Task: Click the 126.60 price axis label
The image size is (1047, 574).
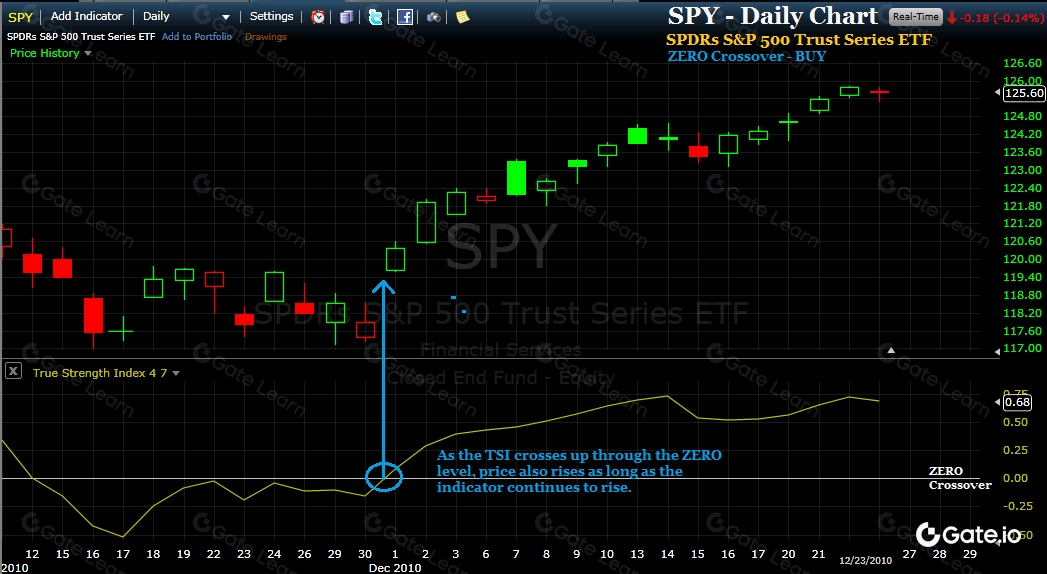Action: click(x=1022, y=63)
